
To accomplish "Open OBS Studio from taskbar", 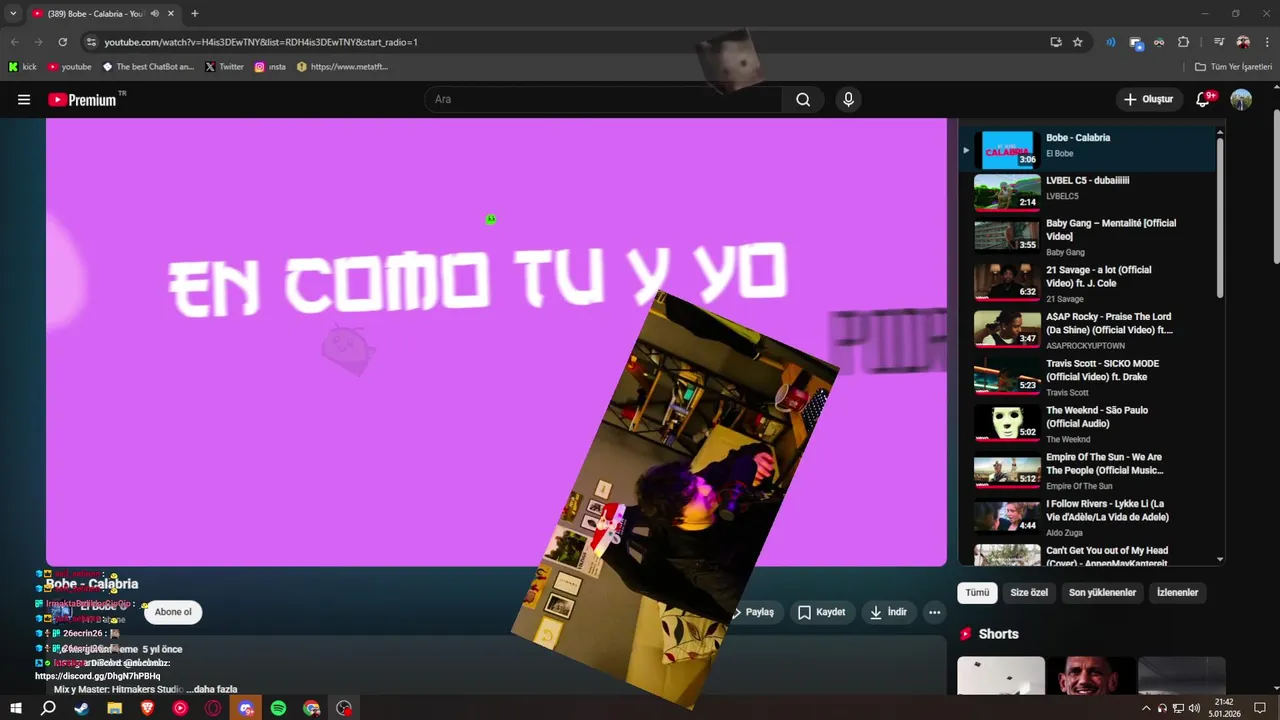I will 344,708.
